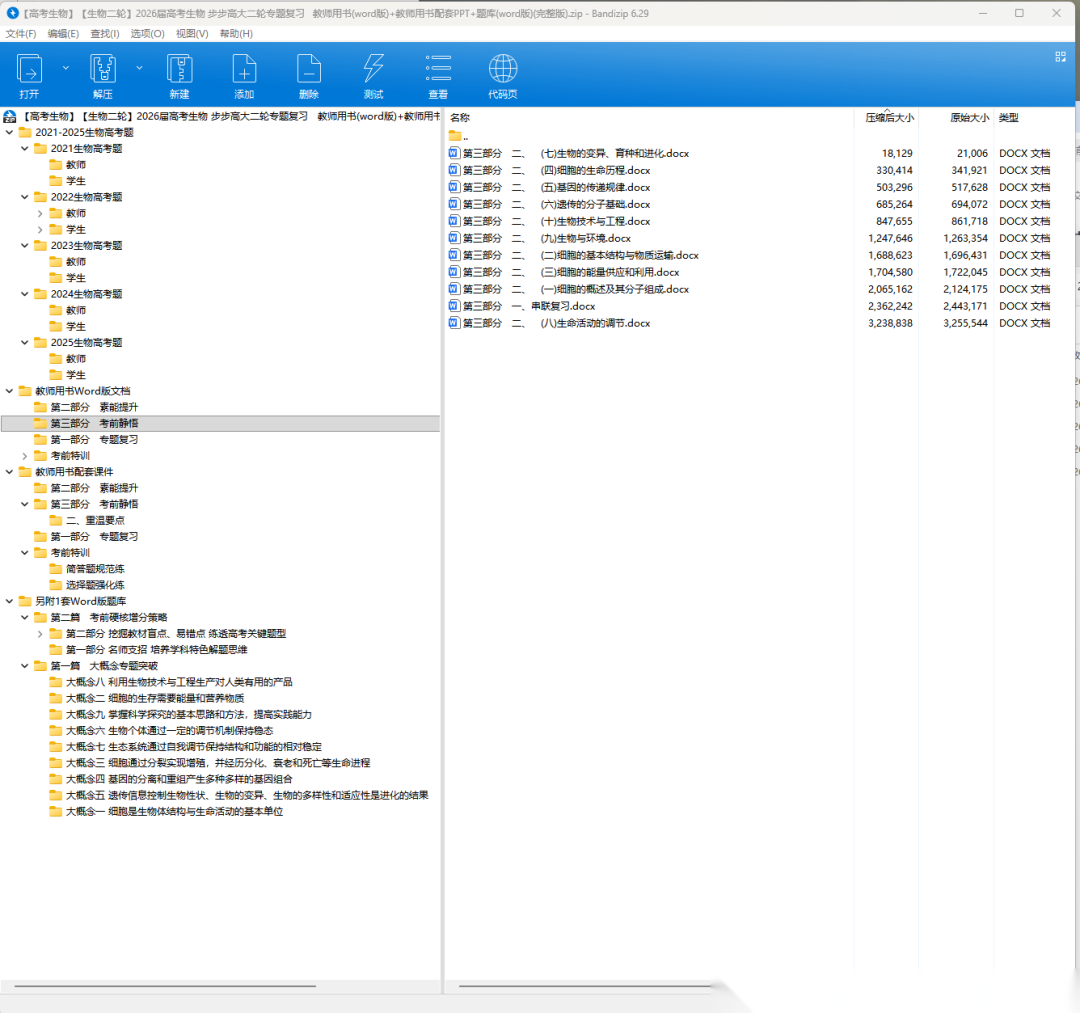Screen dimensions: 1080x1013
Task: Open the dropdown arrow beside Extract
Action: [139, 68]
